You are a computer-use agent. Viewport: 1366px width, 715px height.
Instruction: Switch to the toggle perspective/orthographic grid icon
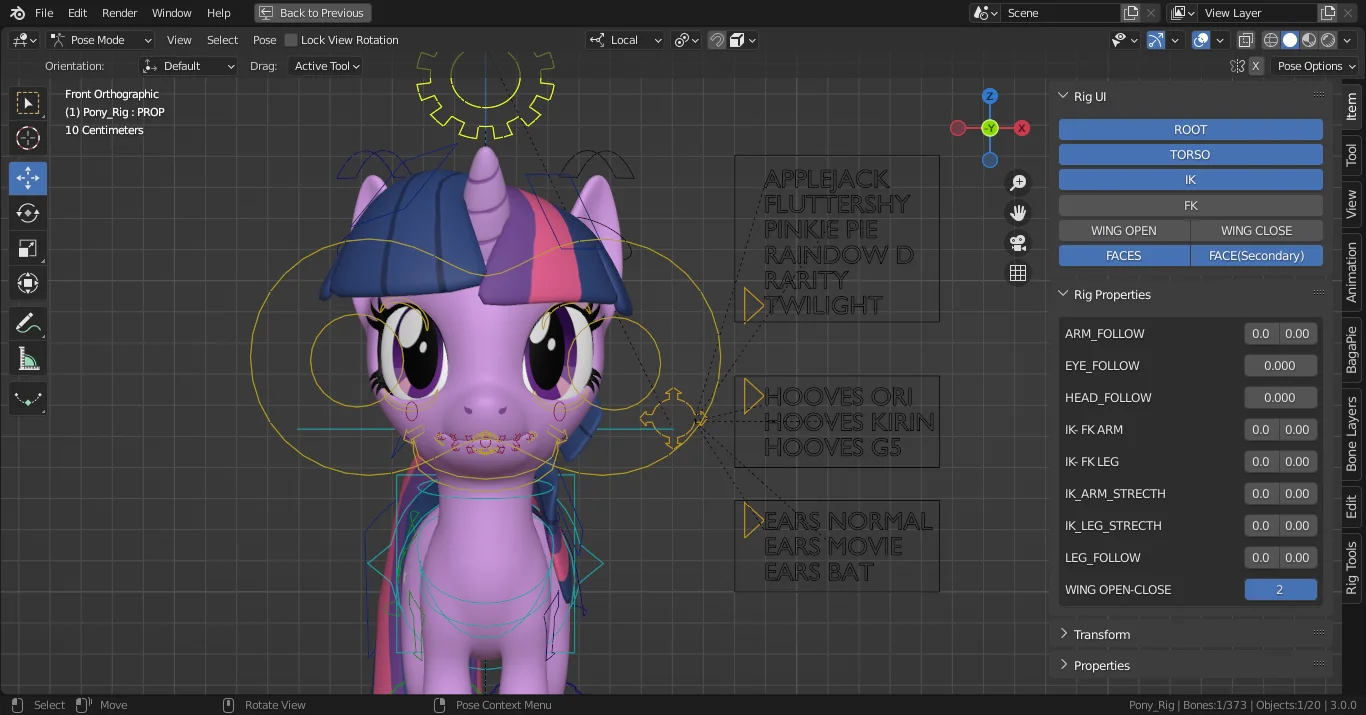click(1017, 272)
